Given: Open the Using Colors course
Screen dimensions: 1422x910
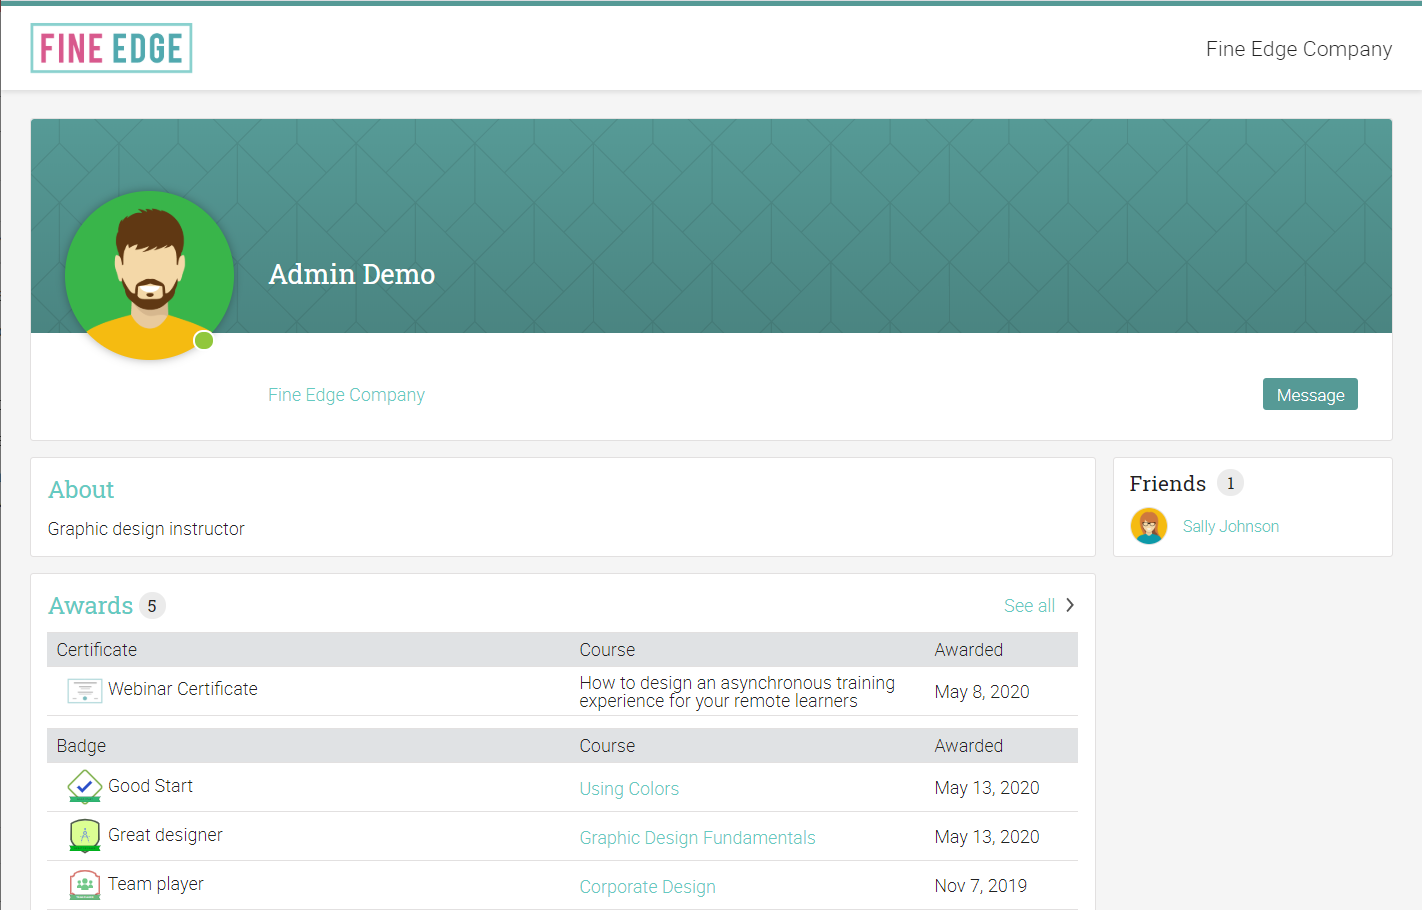Looking at the screenshot, I should tap(629, 788).
